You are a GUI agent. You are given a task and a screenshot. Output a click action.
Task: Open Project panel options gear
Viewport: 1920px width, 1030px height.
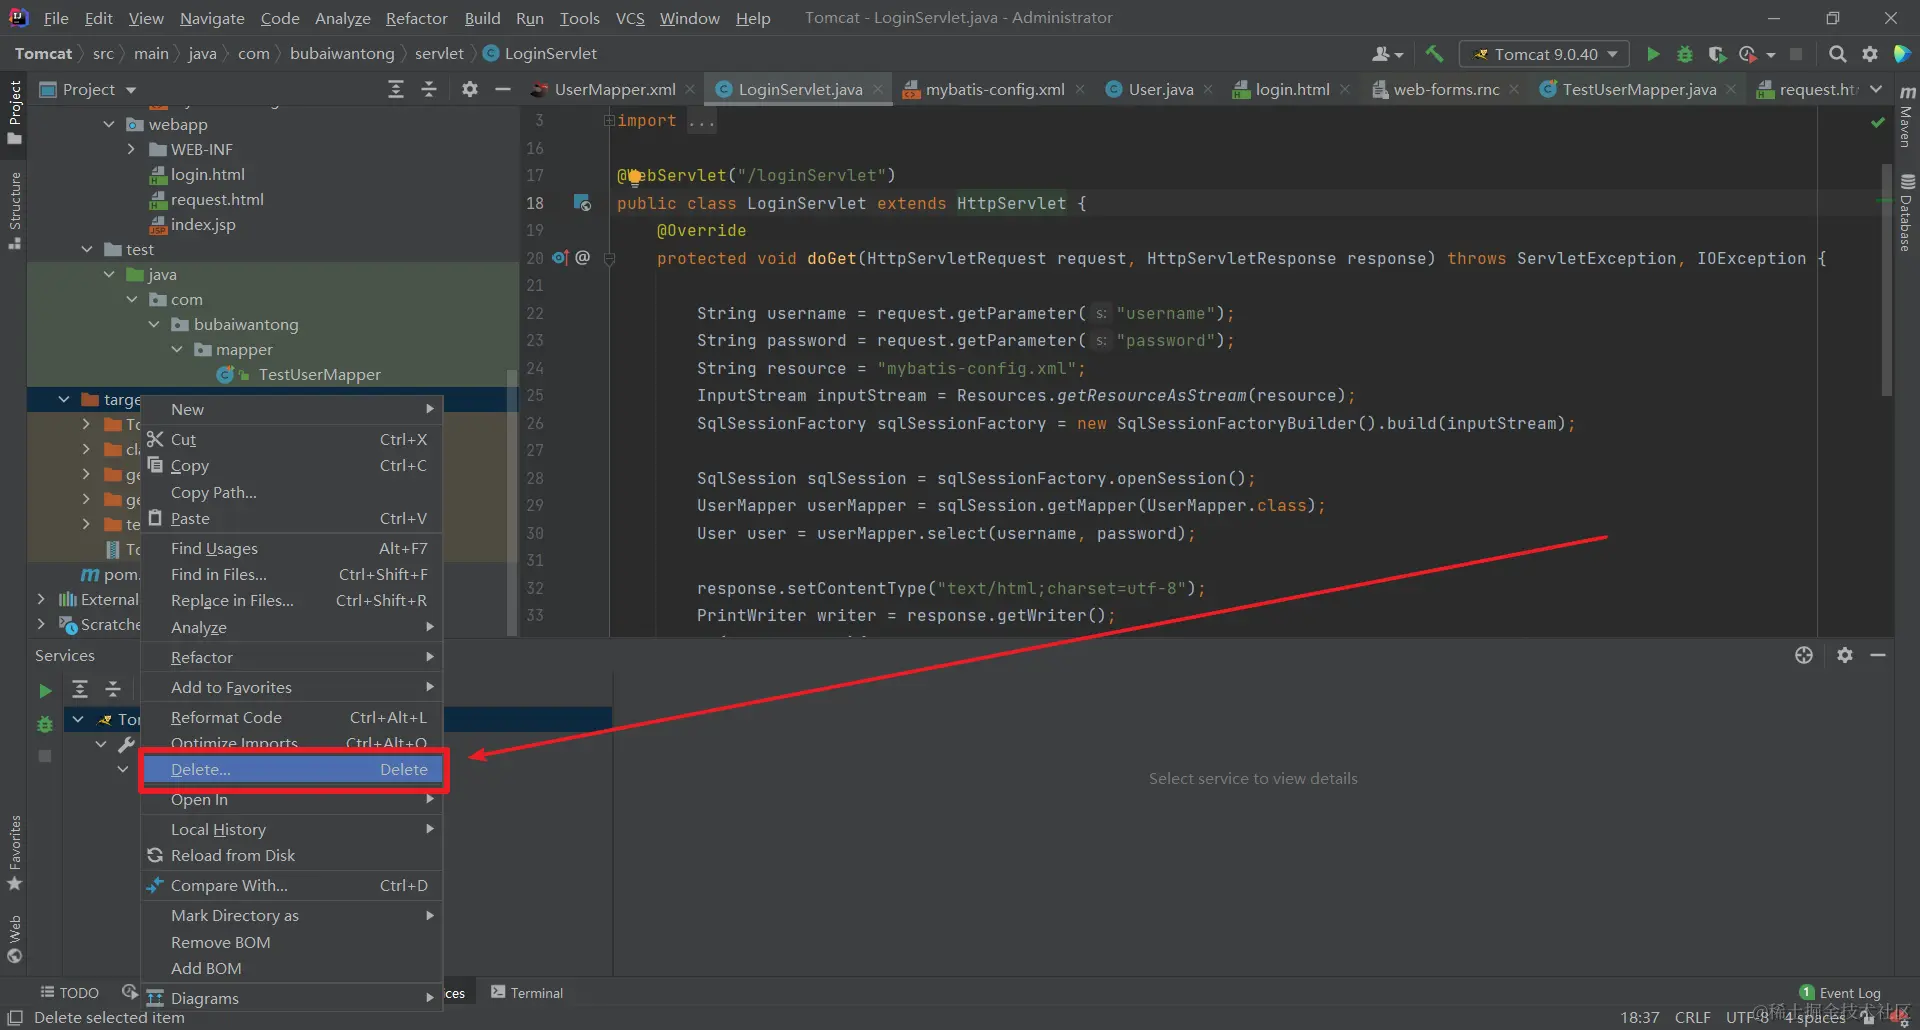tap(470, 90)
